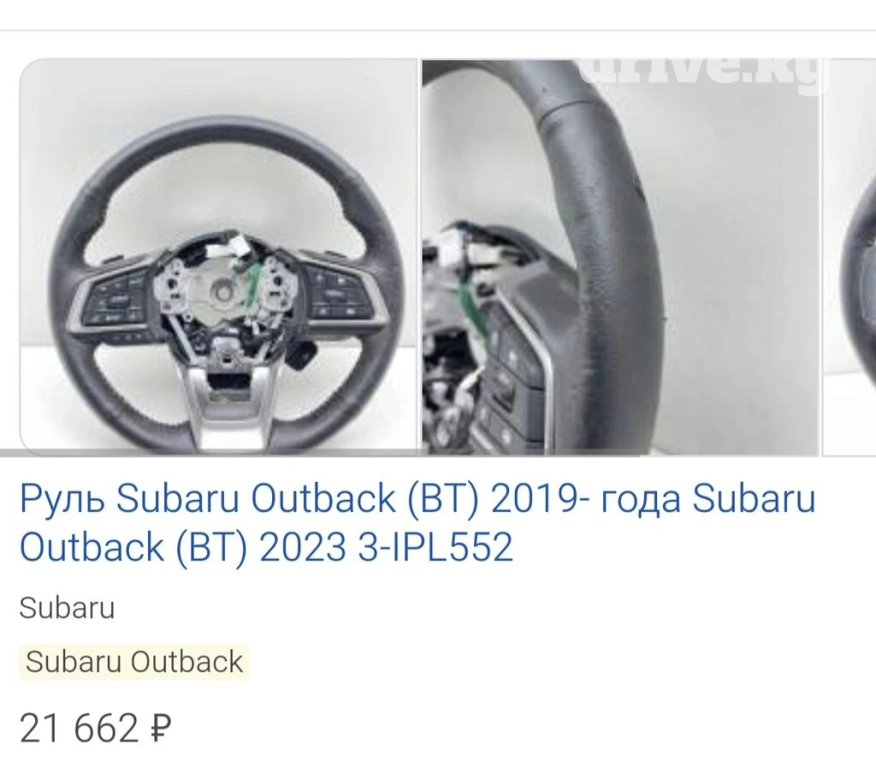The height and width of the screenshot is (768, 876).
Task: Open the close-up leather rim photo
Action: pos(620,257)
